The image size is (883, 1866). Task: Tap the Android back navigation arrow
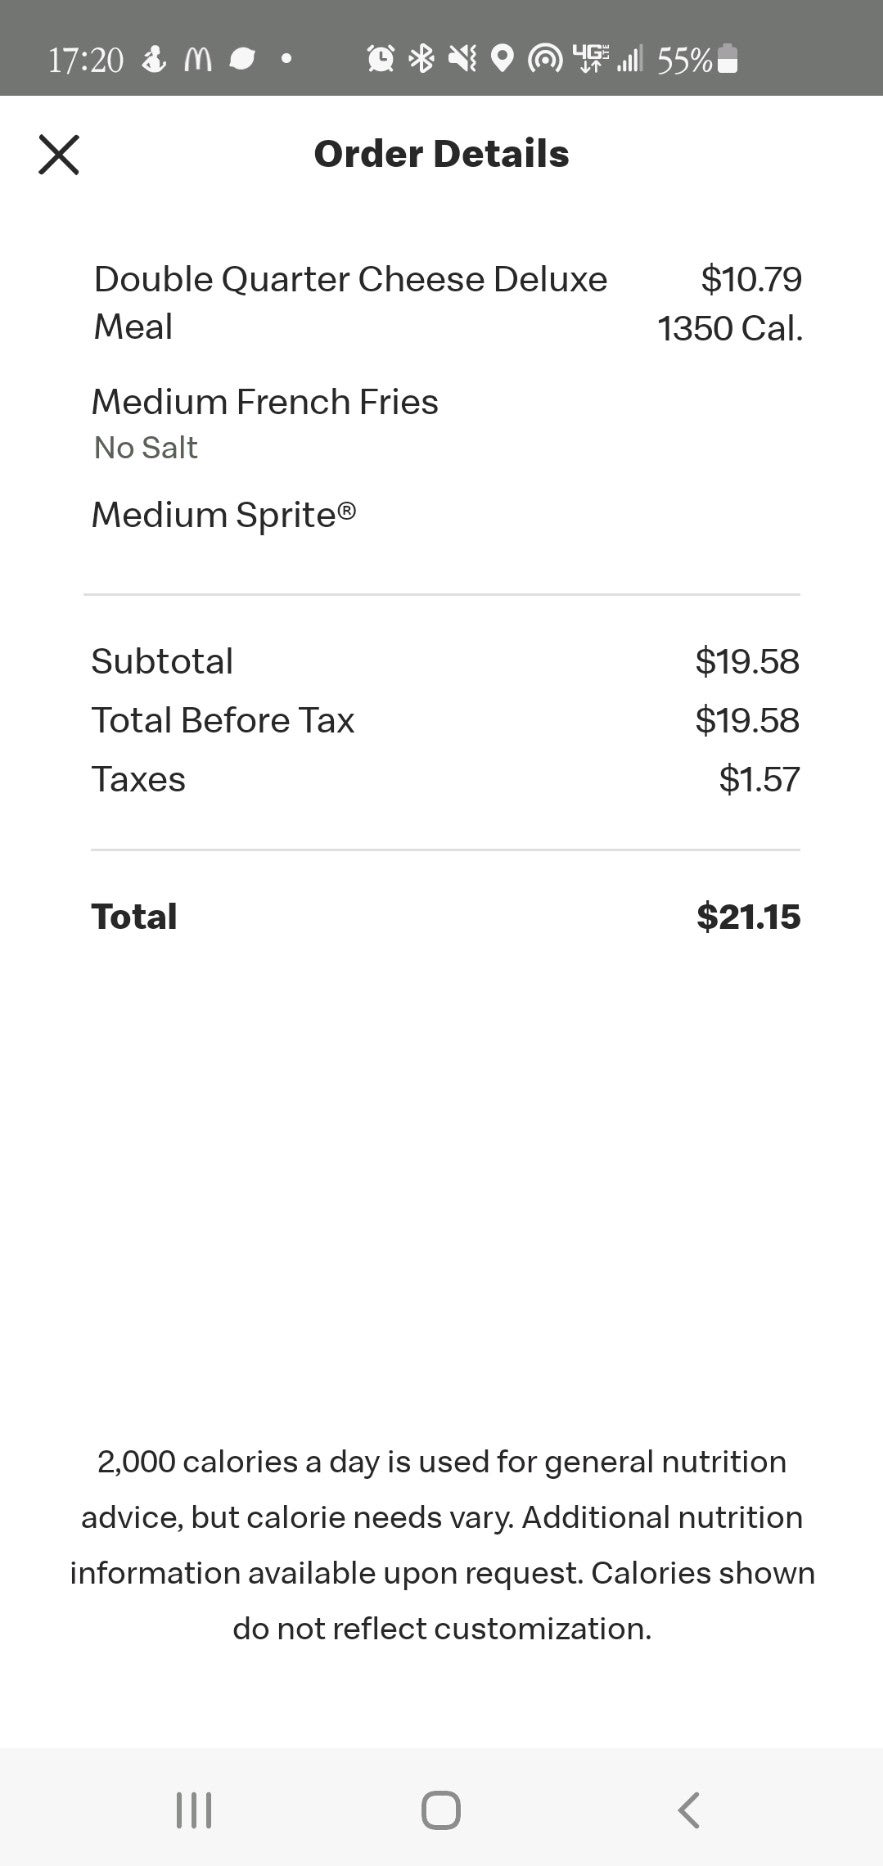click(x=688, y=1810)
